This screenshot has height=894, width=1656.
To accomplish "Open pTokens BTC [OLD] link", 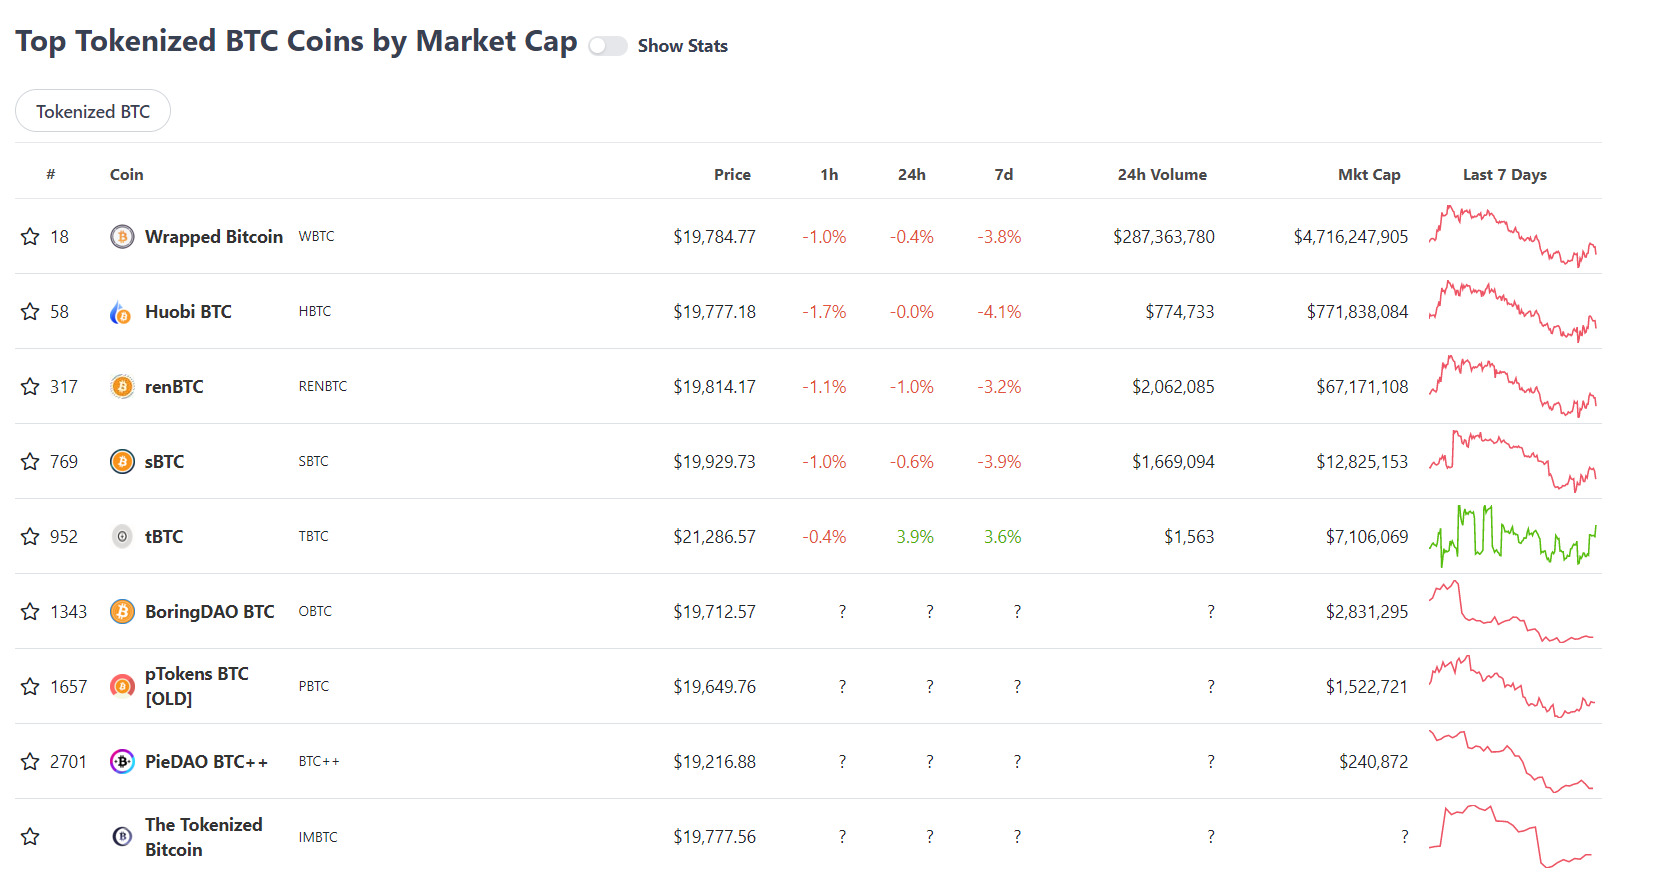I will tap(197, 686).
